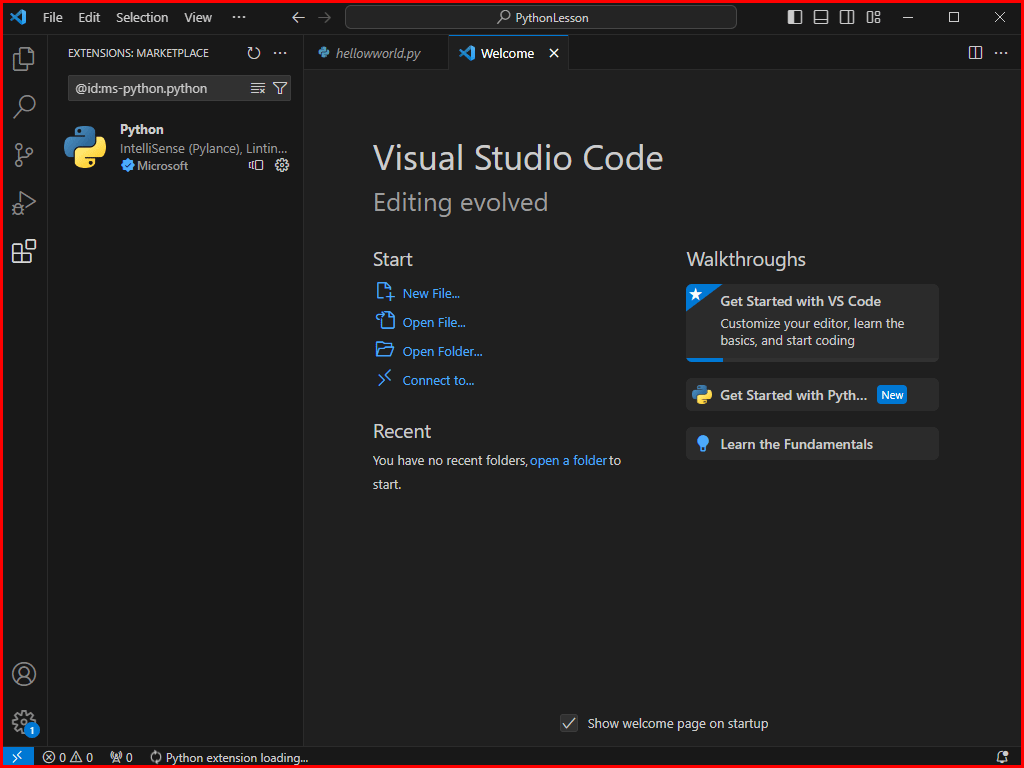Open Extensions panel more actions menu

tap(280, 53)
